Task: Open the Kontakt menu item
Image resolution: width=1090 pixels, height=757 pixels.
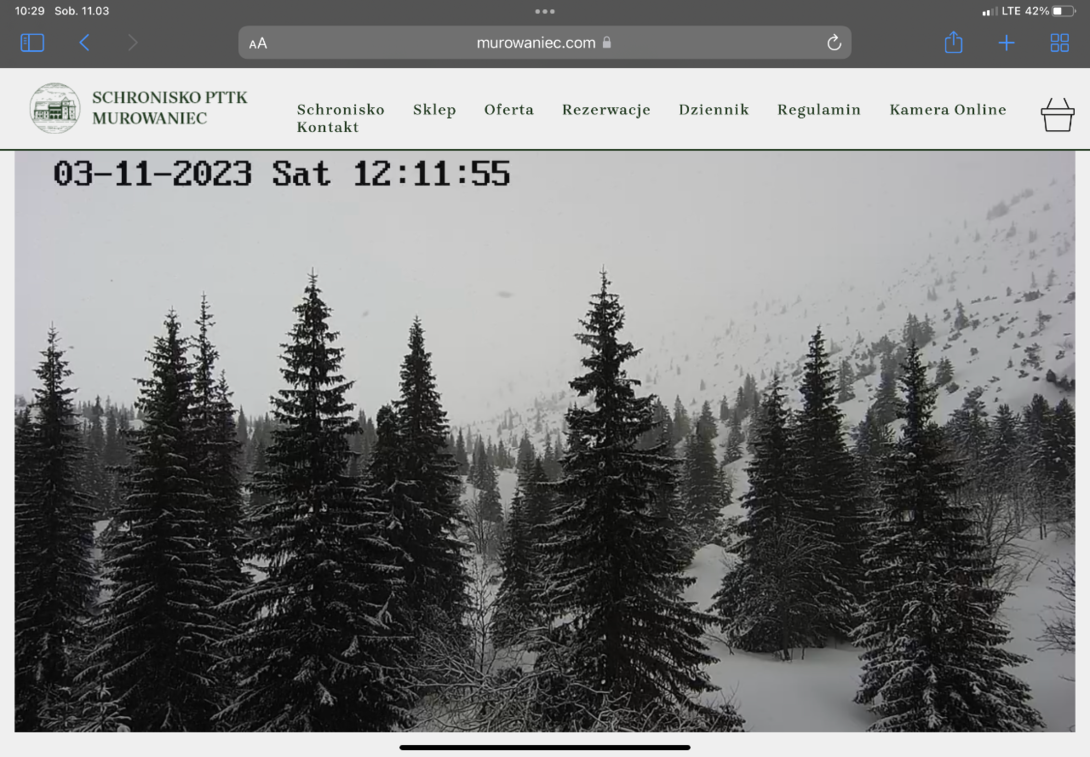Action: [327, 127]
